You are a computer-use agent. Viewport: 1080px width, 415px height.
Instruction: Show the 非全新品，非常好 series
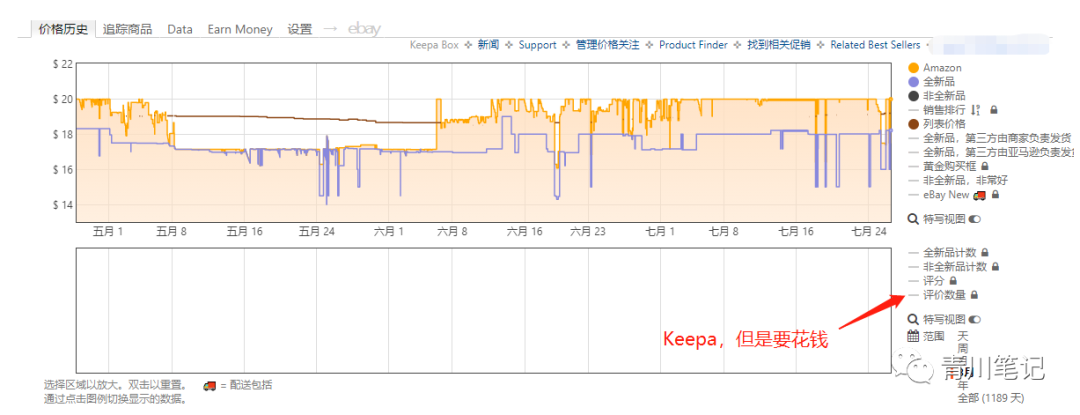965,180
